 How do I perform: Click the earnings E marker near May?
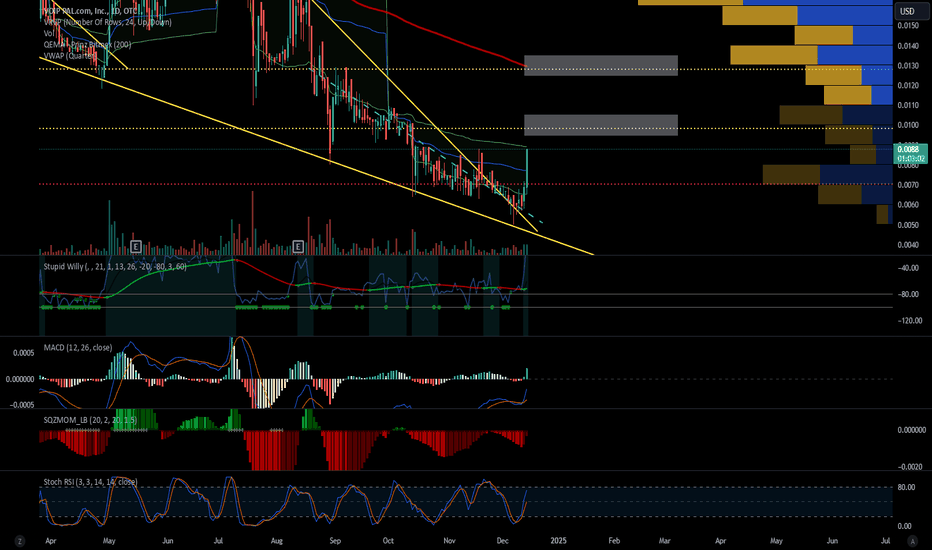[x=136, y=246]
